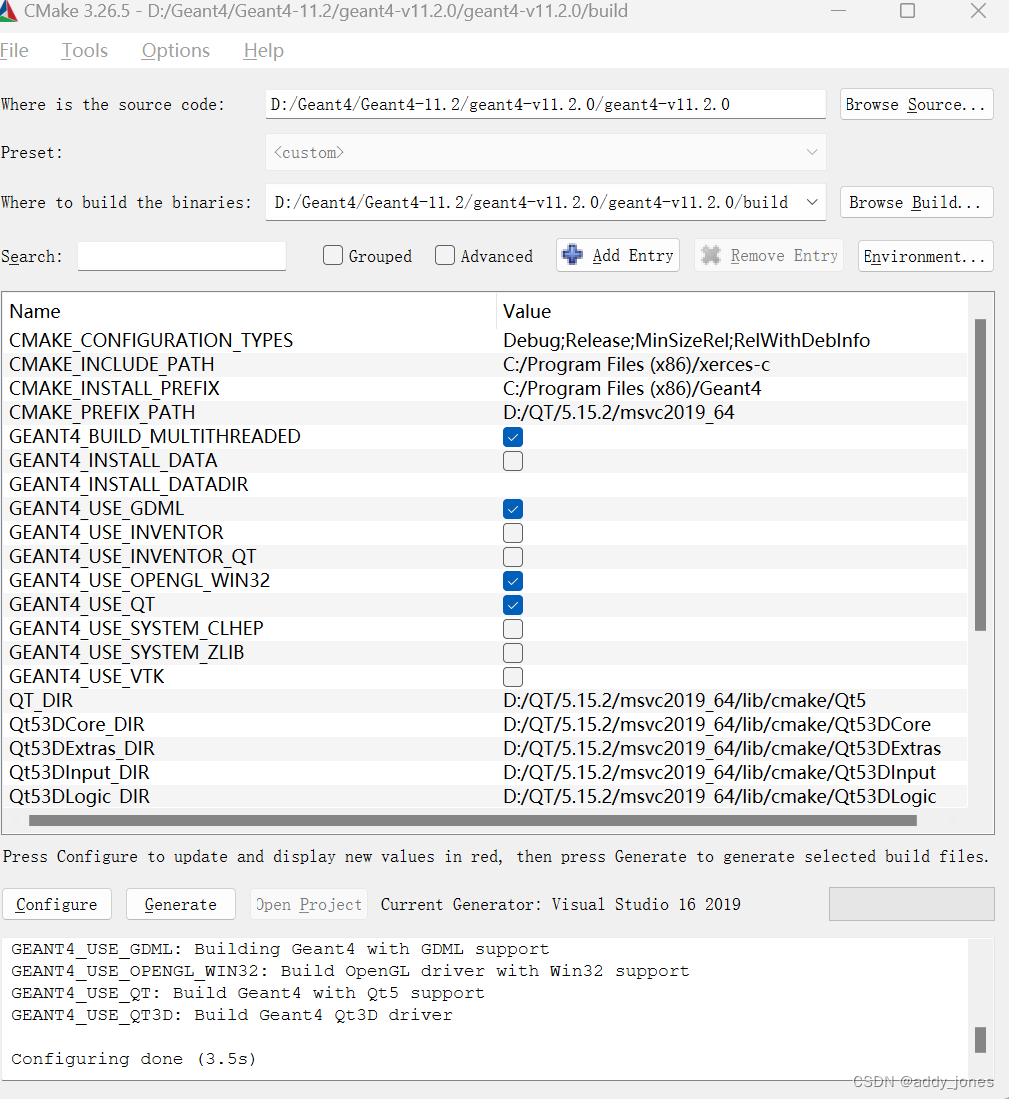Click the Remove Entry cross icon
This screenshot has height=1099, width=1009.
coord(711,255)
